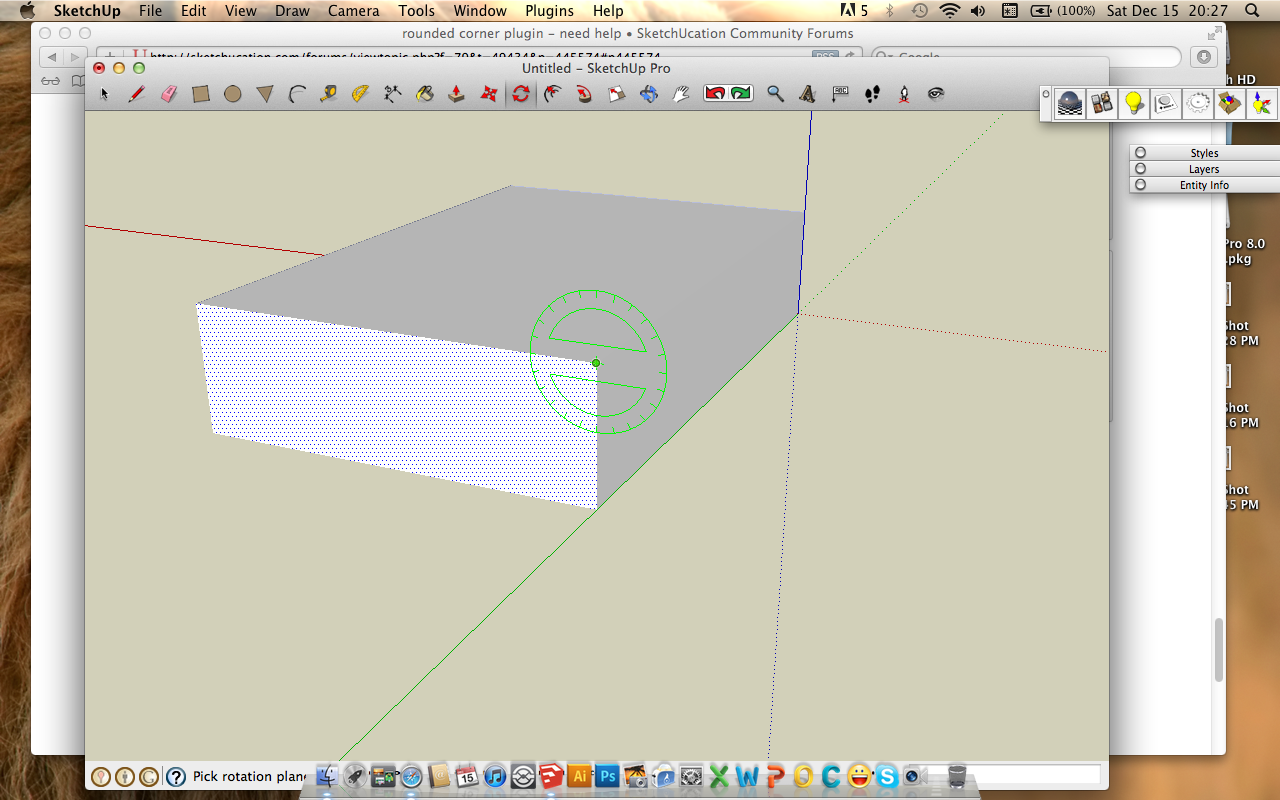
Task: Select the Polygon triangle tool
Action: coord(265,94)
